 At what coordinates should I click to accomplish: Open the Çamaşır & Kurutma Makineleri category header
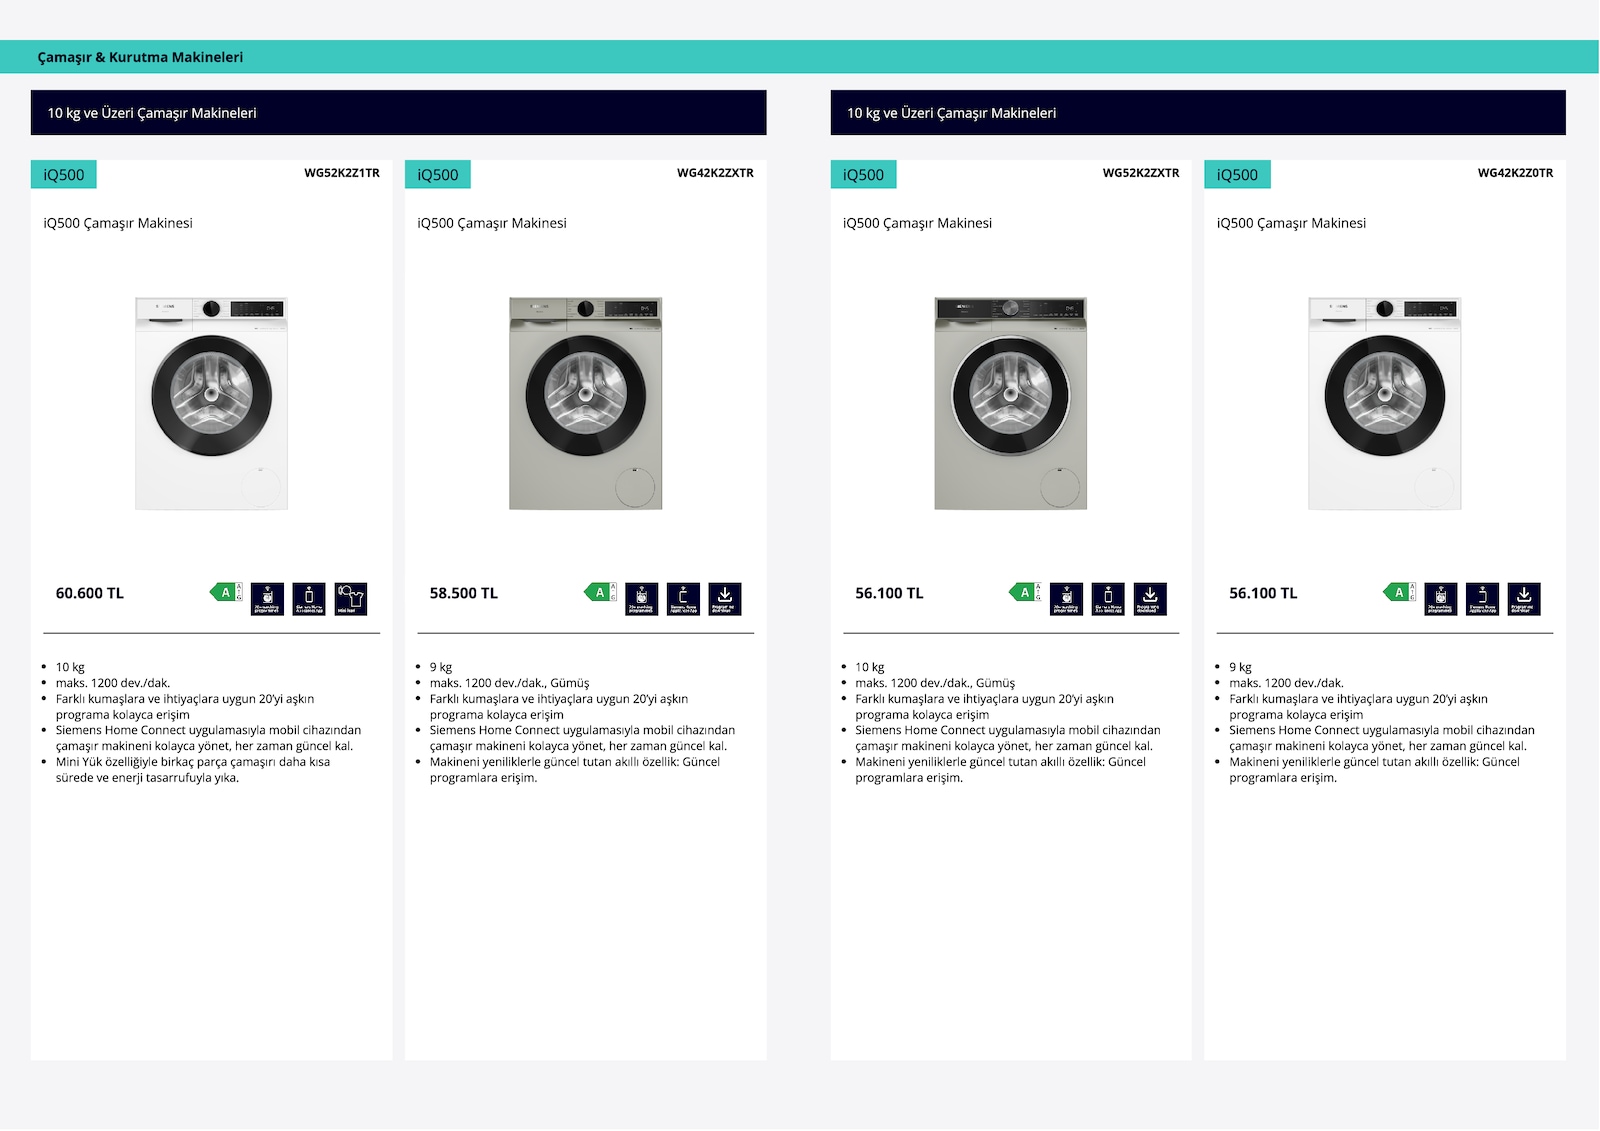[x=140, y=57]
